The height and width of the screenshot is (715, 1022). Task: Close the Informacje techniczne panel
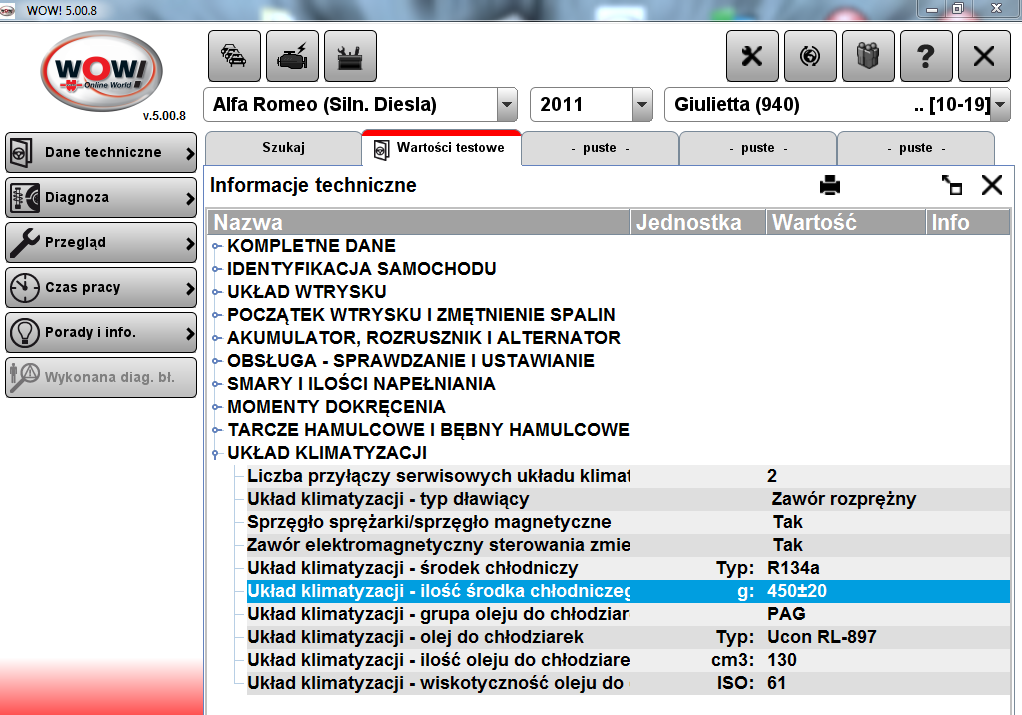[x=991, y=185]
